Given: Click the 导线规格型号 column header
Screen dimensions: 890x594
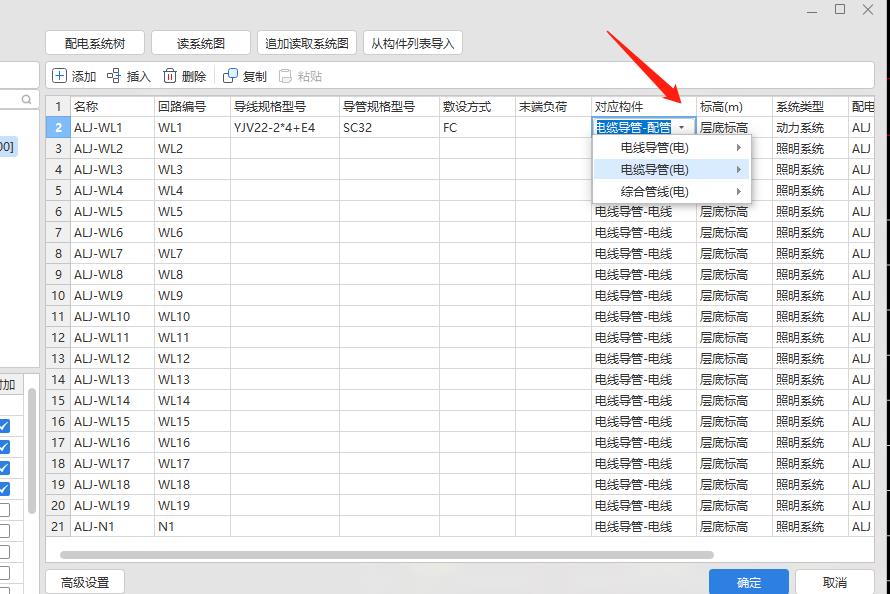Looking at the screenshot, I should pyautogui.click(x=285, y=107).
